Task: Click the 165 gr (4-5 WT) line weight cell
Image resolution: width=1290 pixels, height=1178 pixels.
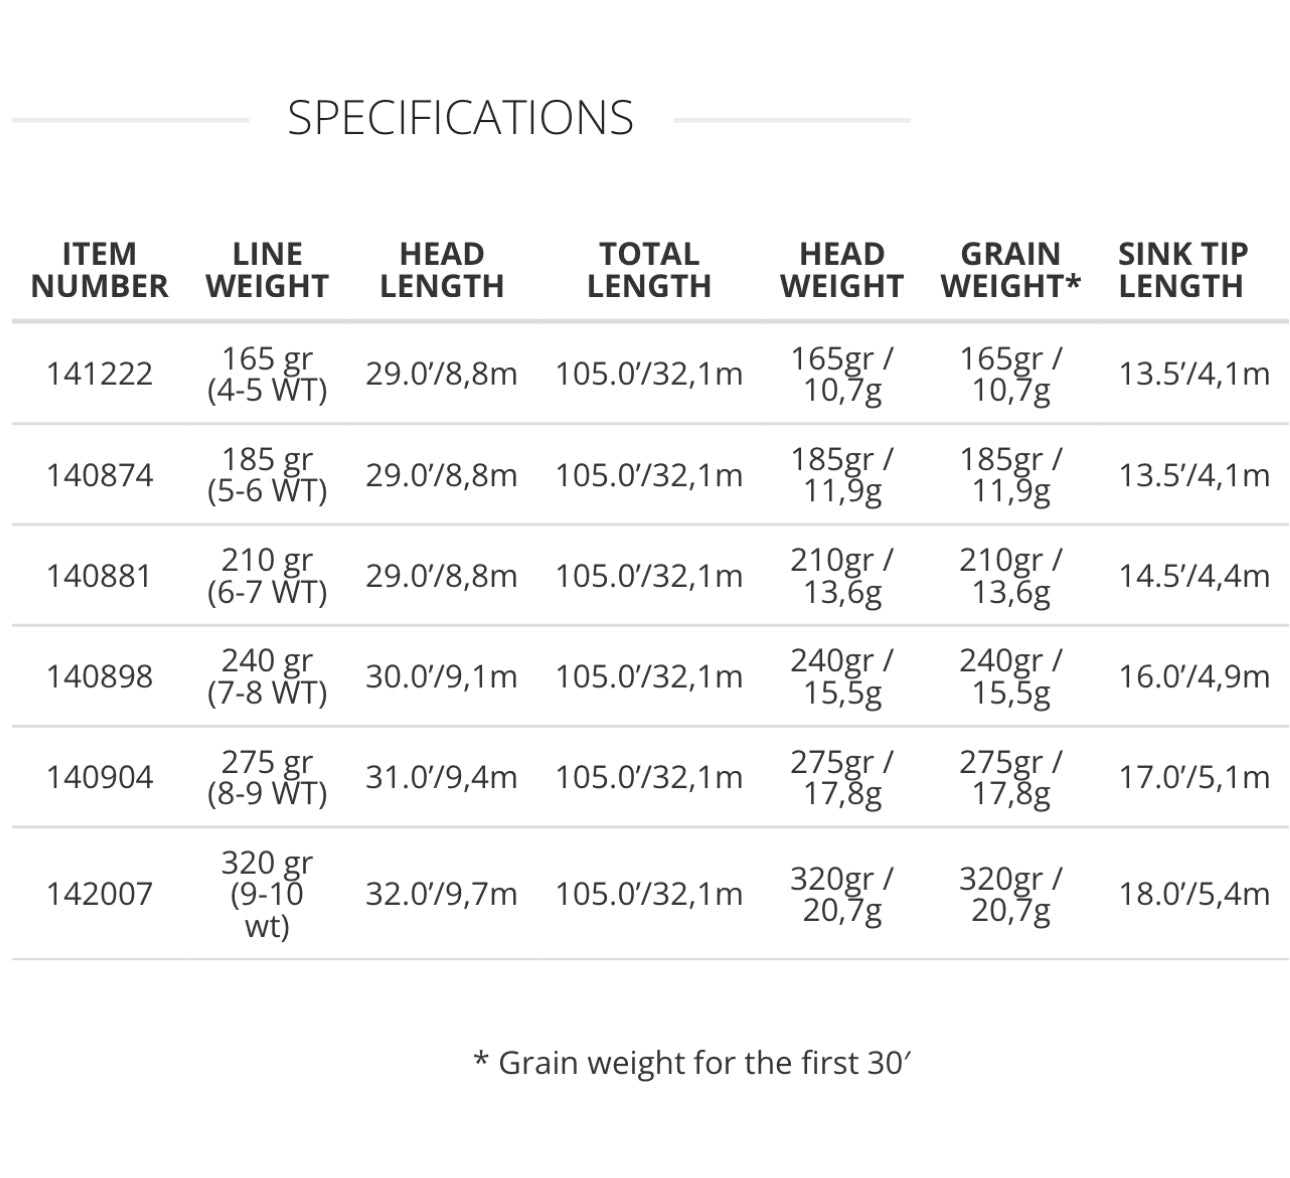Action: 267,374
